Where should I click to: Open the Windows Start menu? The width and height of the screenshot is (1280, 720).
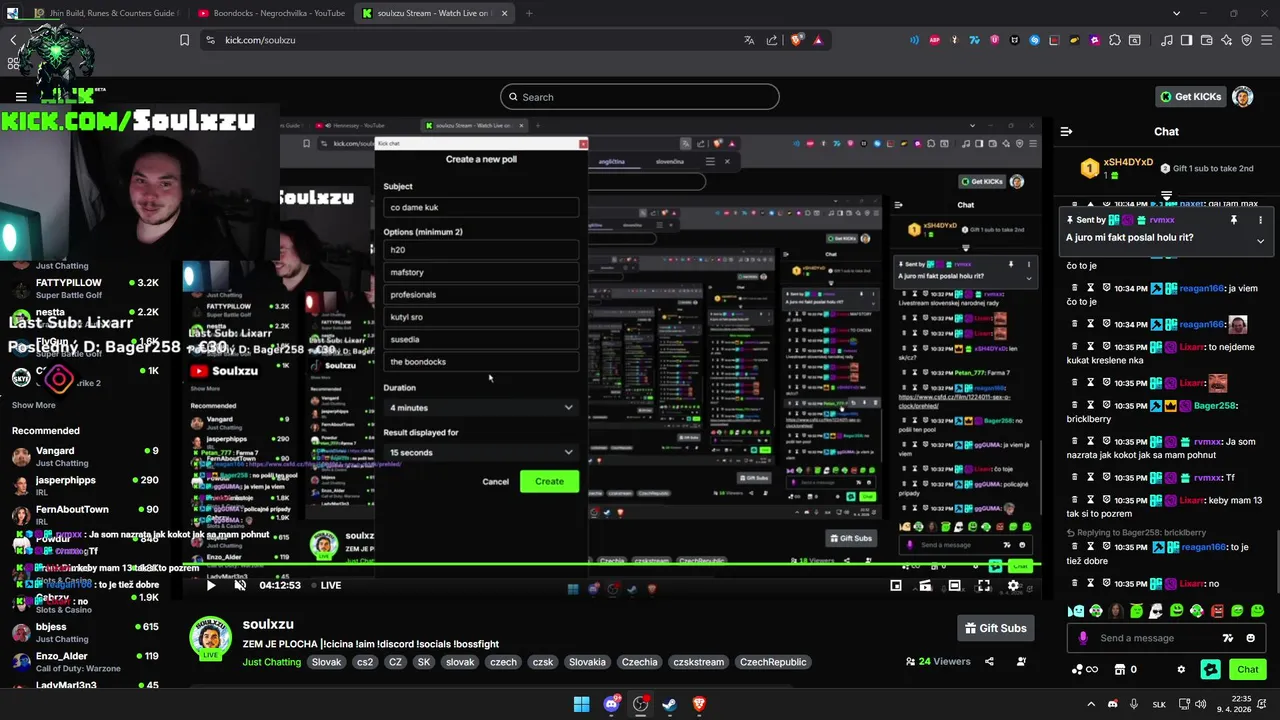tap(581, 704)
